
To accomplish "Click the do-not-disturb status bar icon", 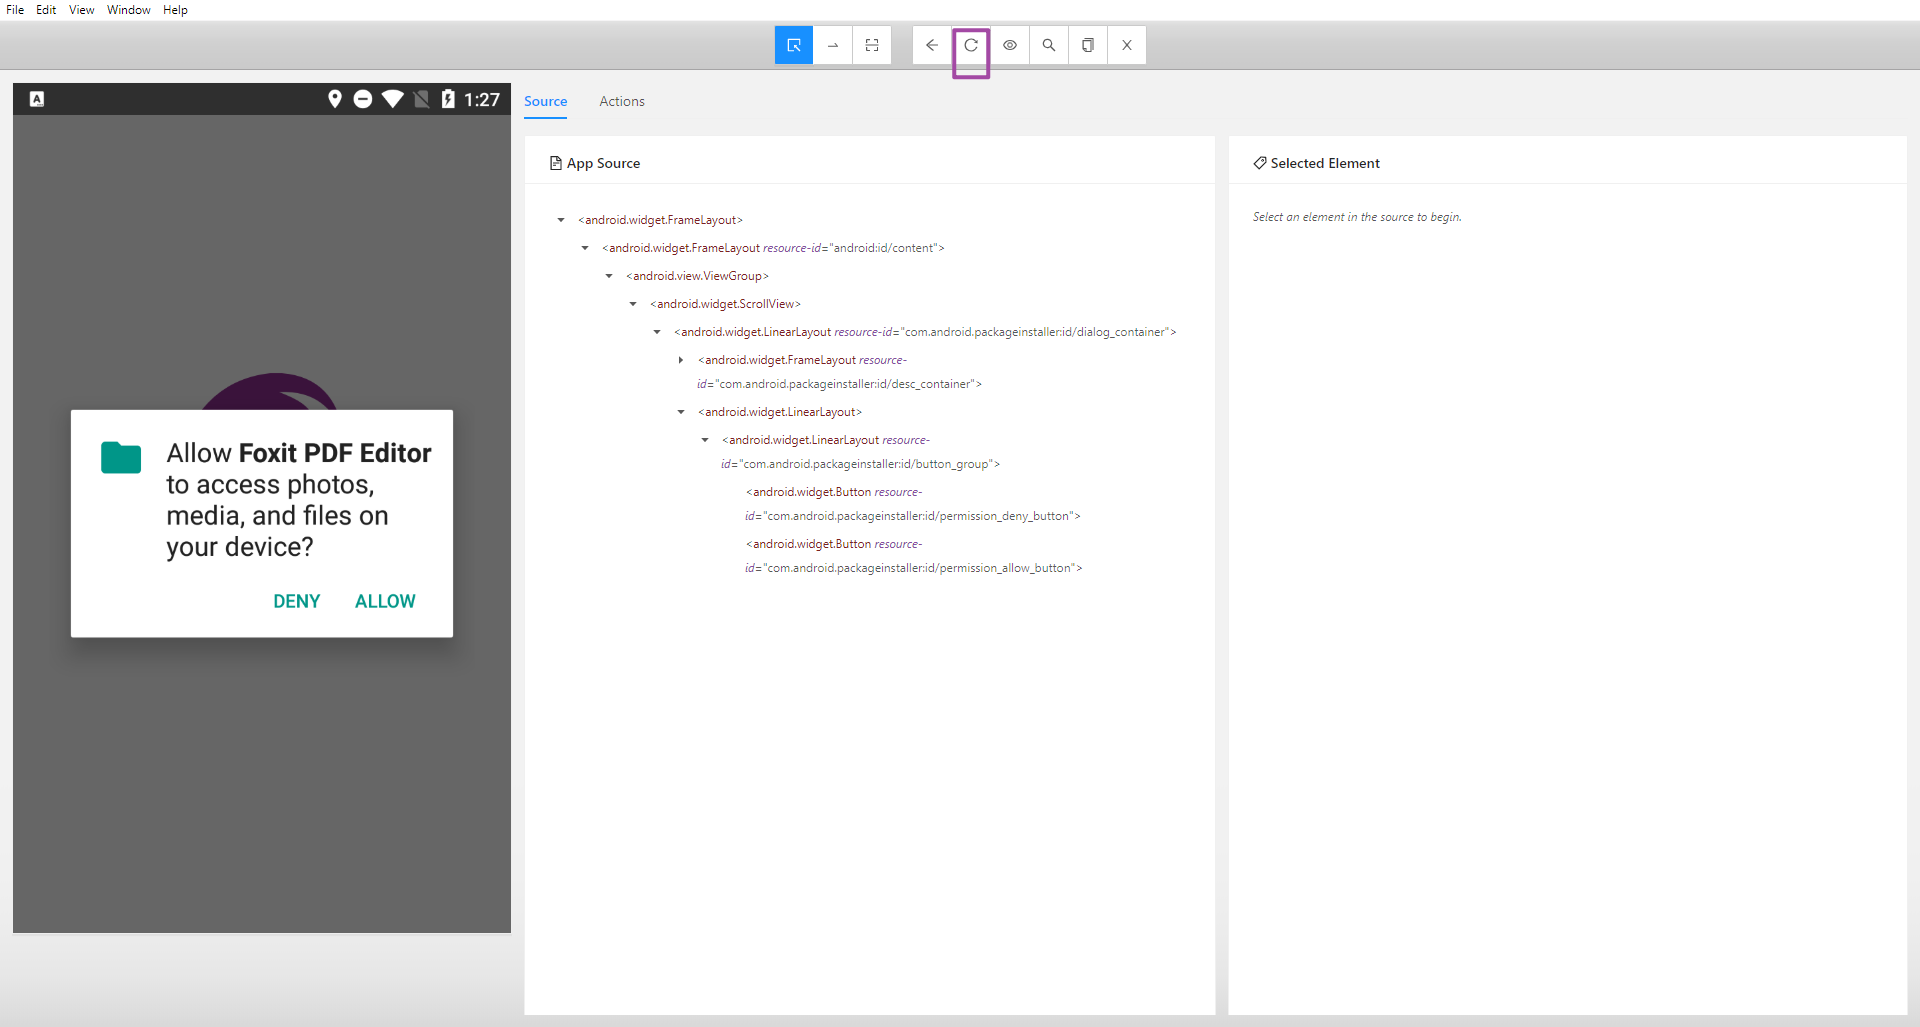I will tap(363, 98).
